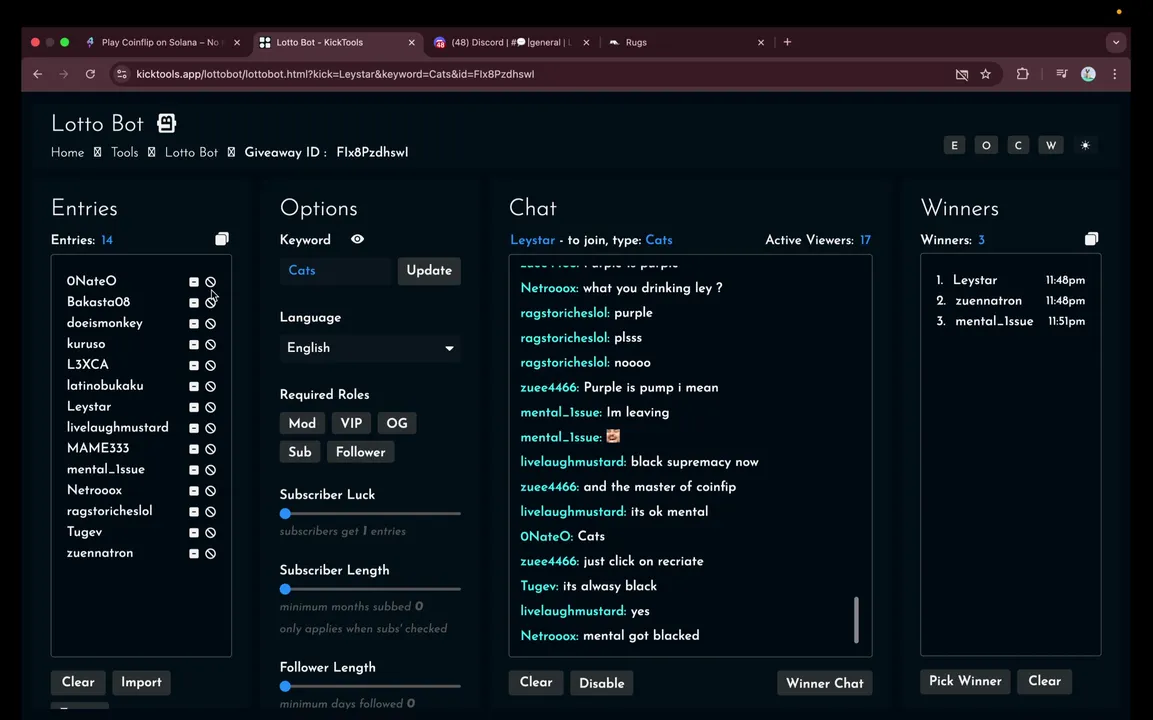Click the Lotto Bot robot logo icon
Image resolution: width=1153 pixels, height=720 pixels.
click(167, 123)
